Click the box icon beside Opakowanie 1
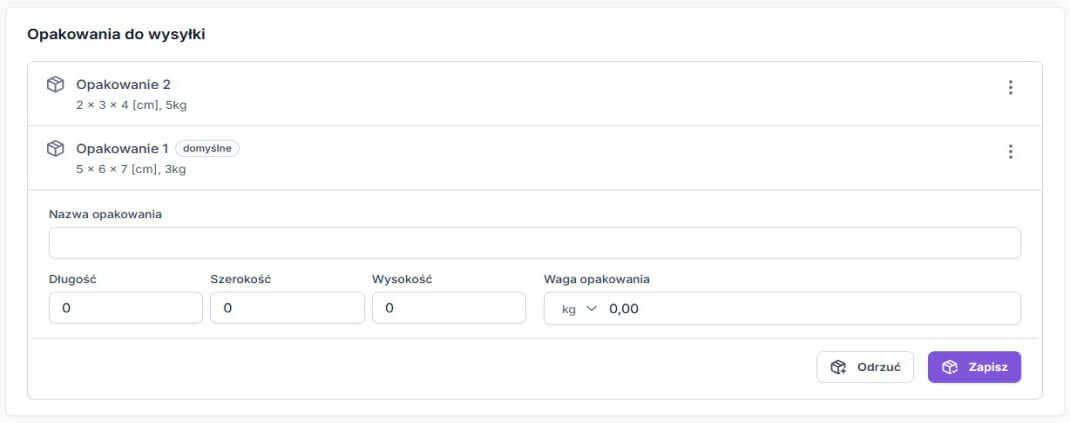 (x=56, y=149)
